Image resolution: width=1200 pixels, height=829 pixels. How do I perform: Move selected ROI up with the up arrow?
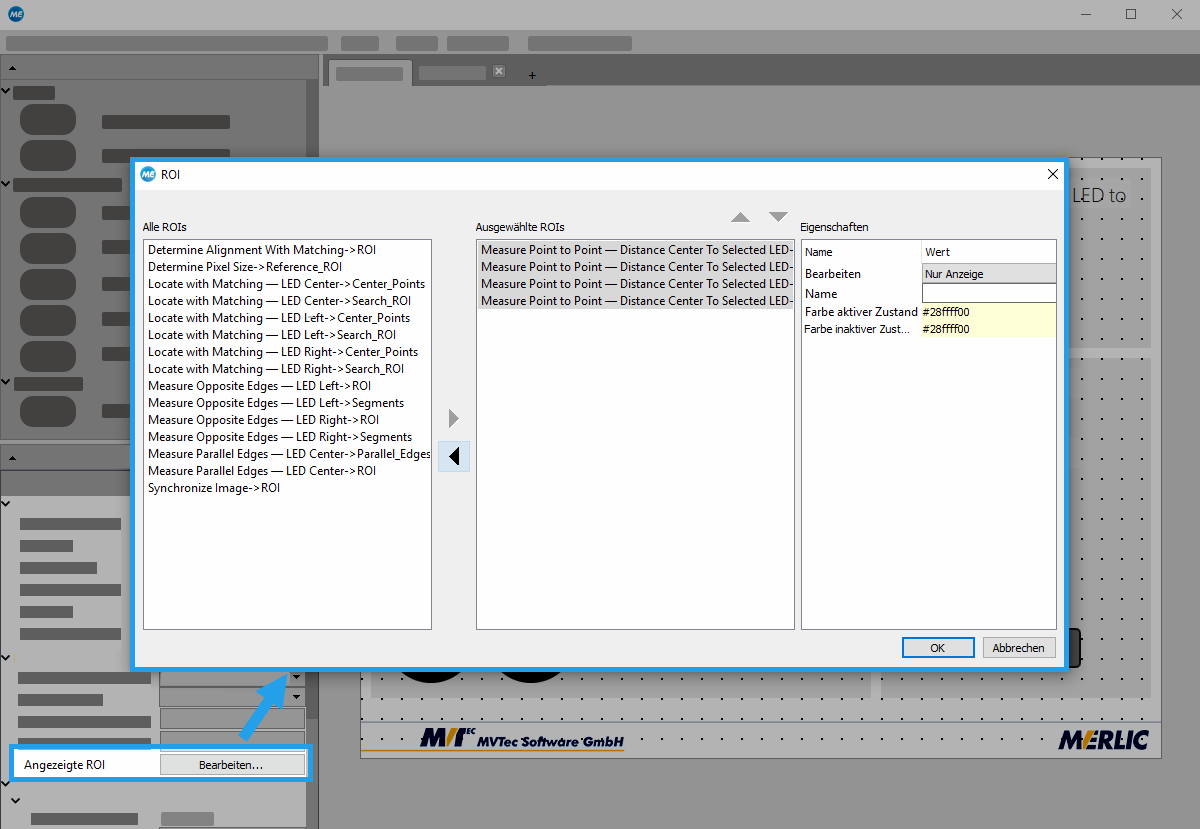pyautogui.click(x=740, y=217)
